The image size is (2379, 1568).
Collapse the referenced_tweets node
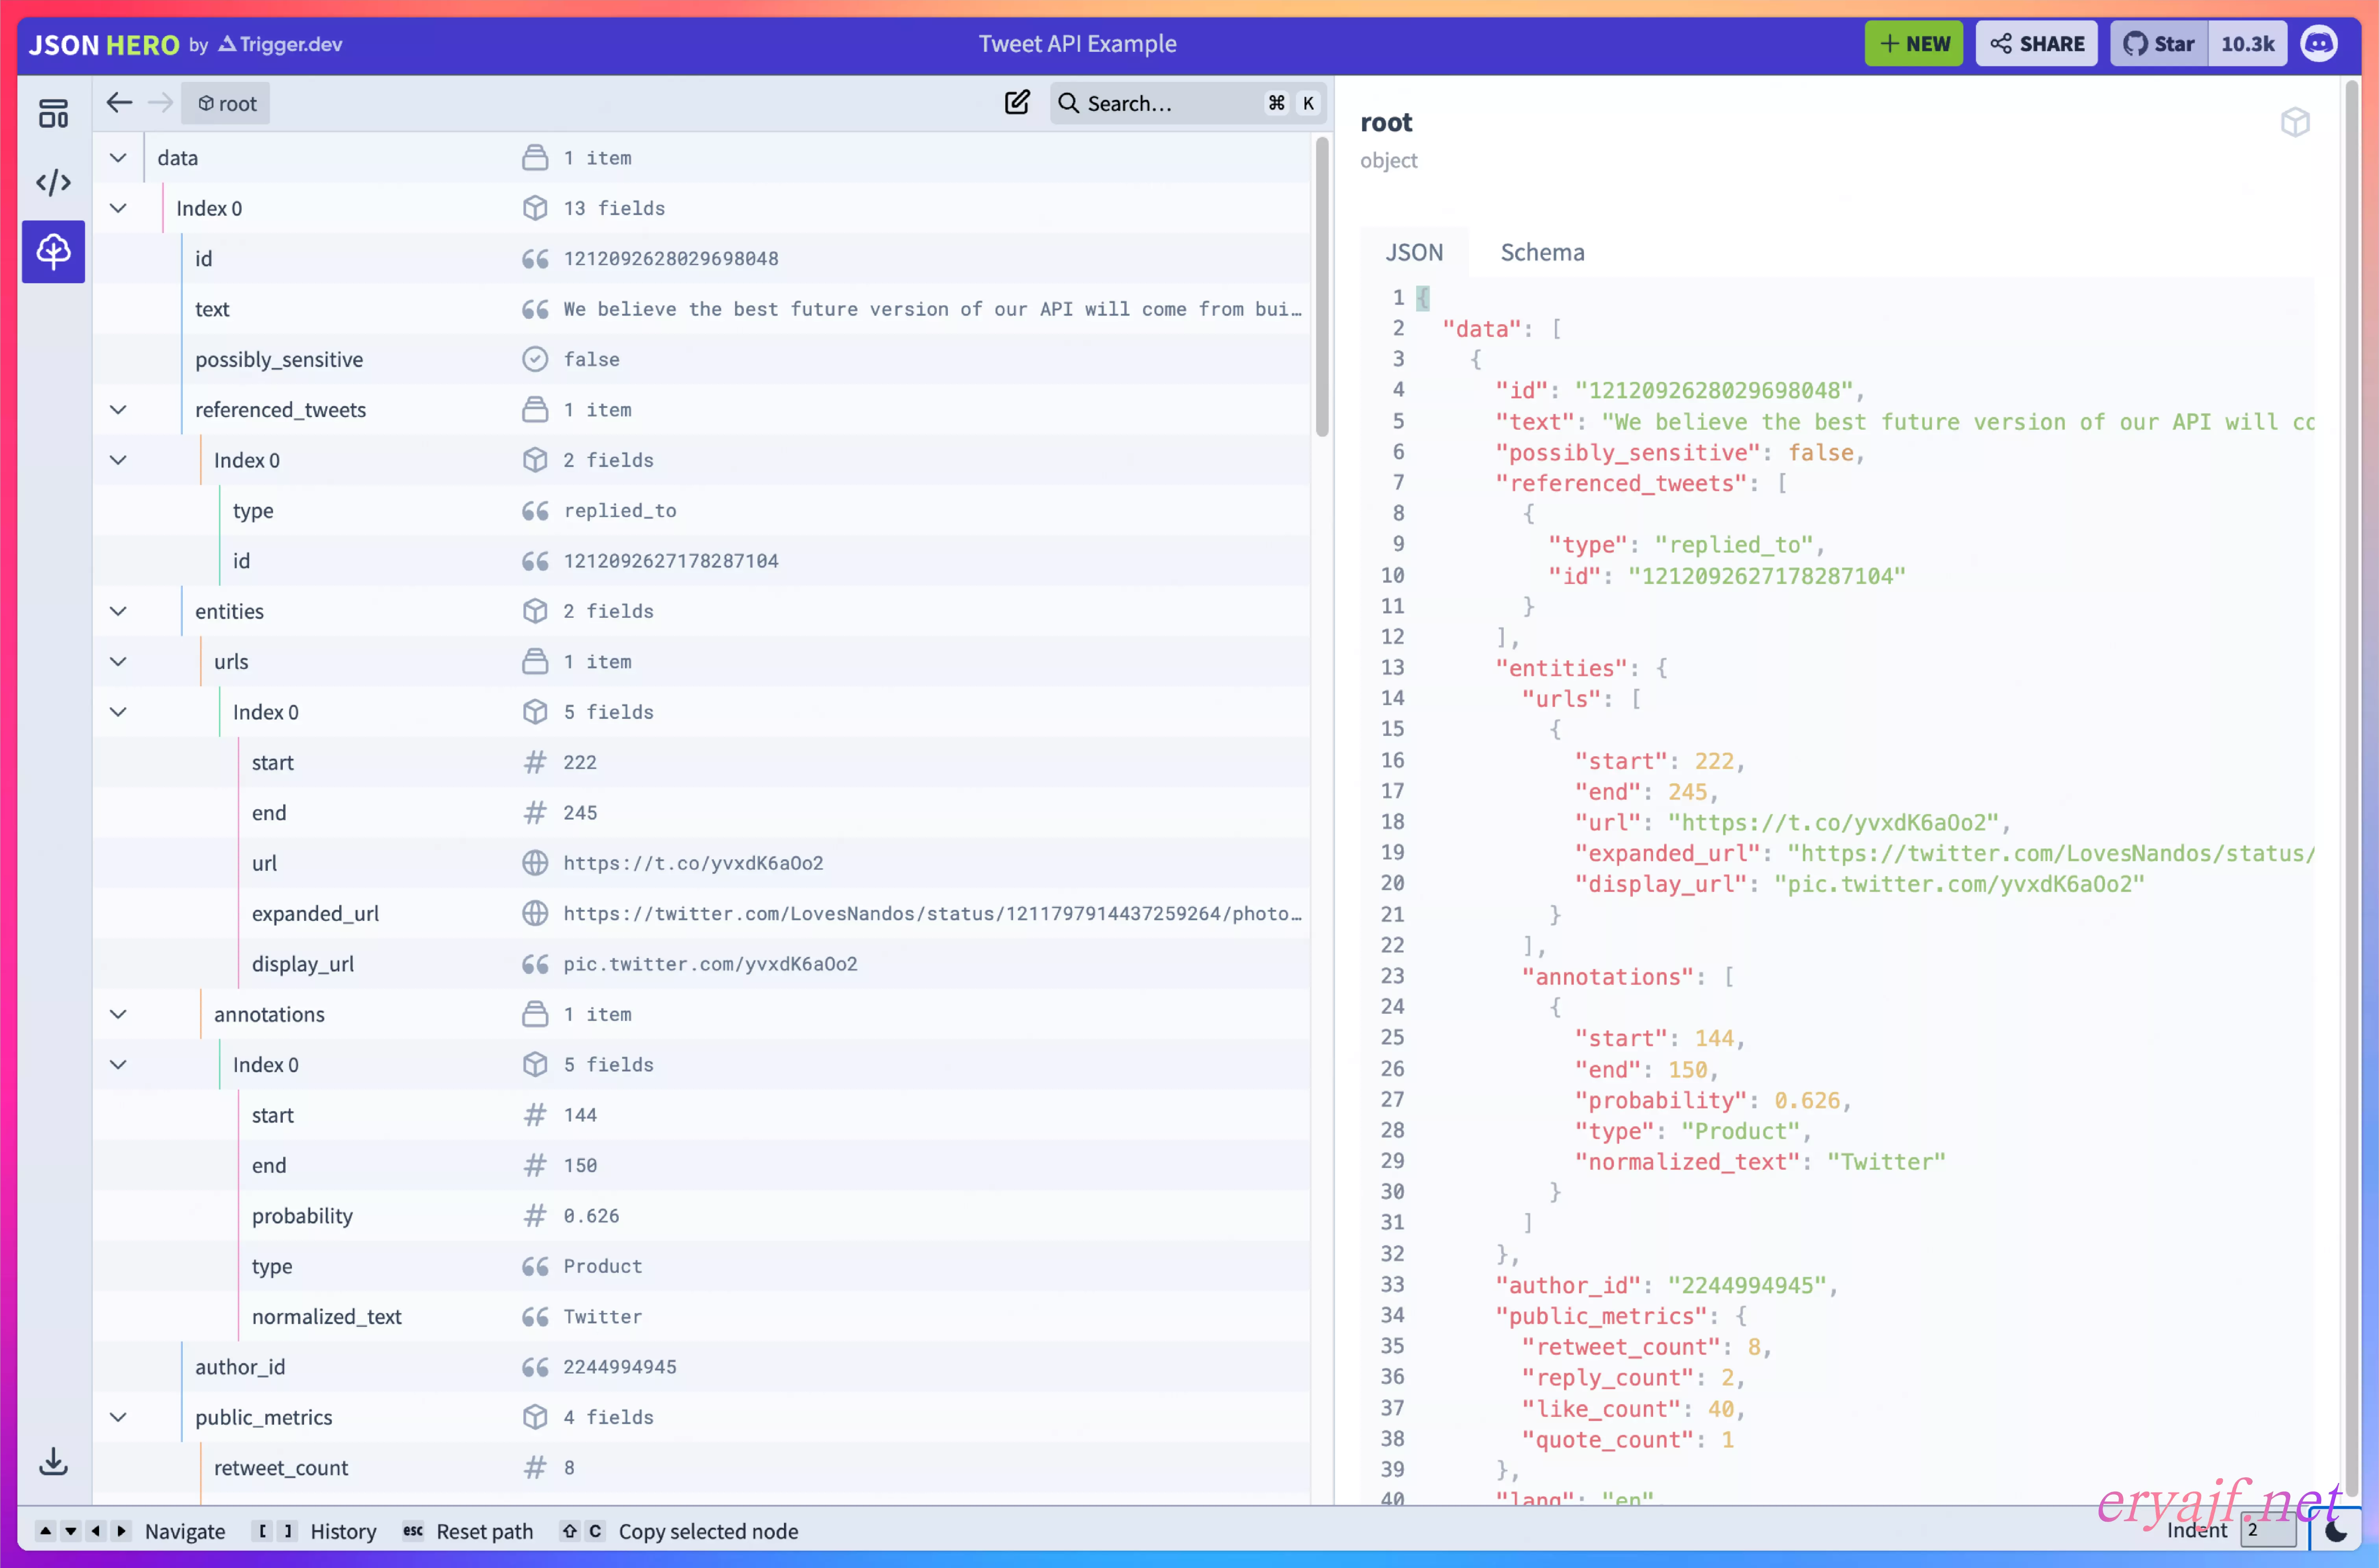click(x=118, y=410)
